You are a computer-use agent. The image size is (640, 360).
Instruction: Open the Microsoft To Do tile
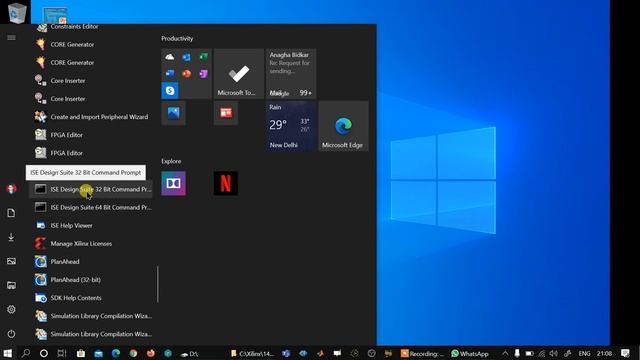[239, 74]
